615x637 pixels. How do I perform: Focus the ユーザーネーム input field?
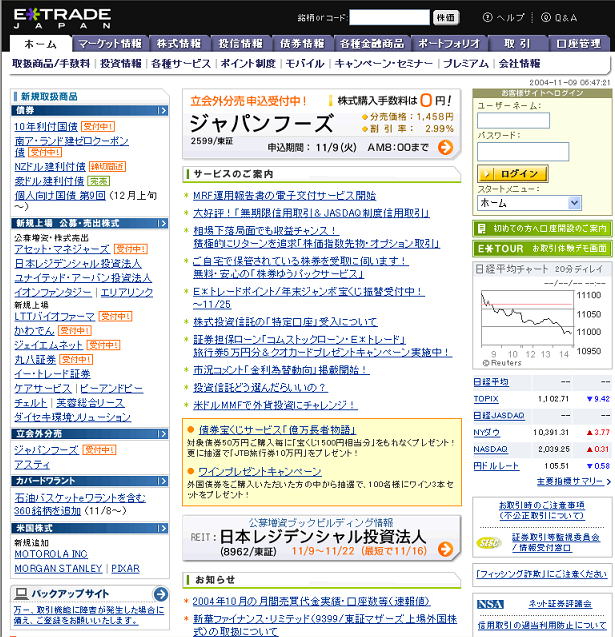(513, 121)
